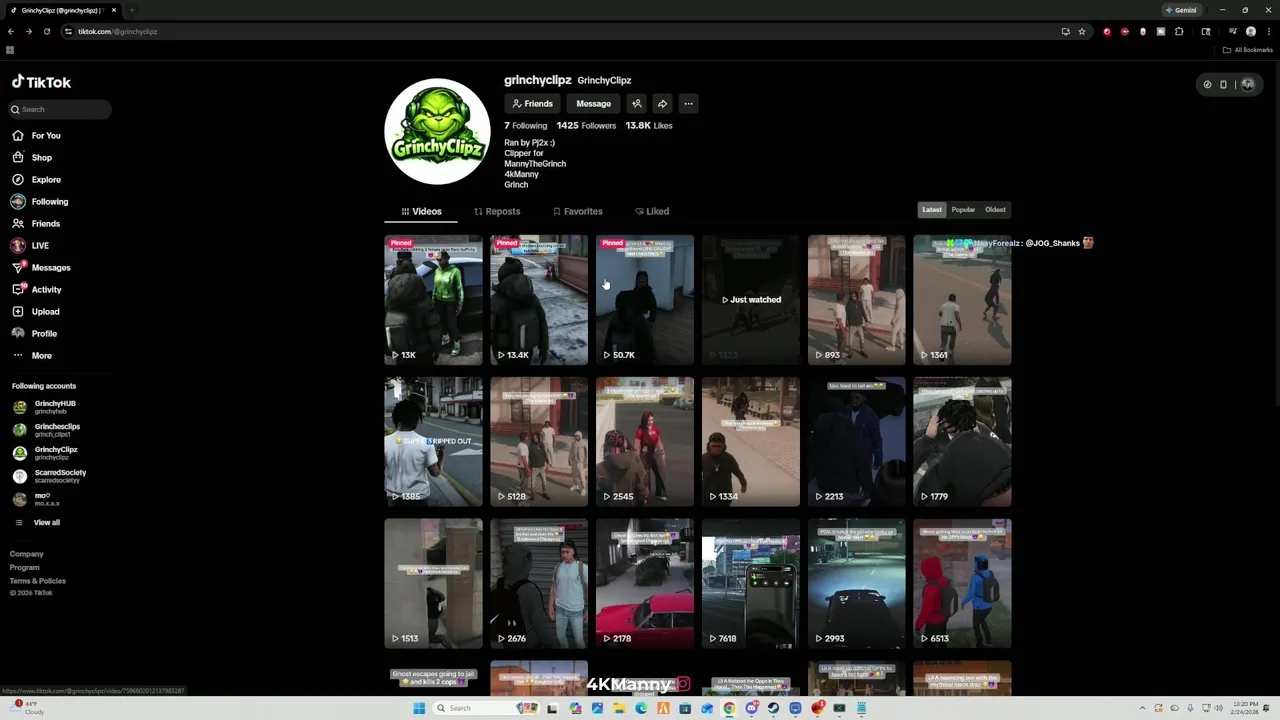Screen dimensions: 1280x720
Task: Open Messages in the sidebar
Action: pyautogui.click(x=42, y=268)
